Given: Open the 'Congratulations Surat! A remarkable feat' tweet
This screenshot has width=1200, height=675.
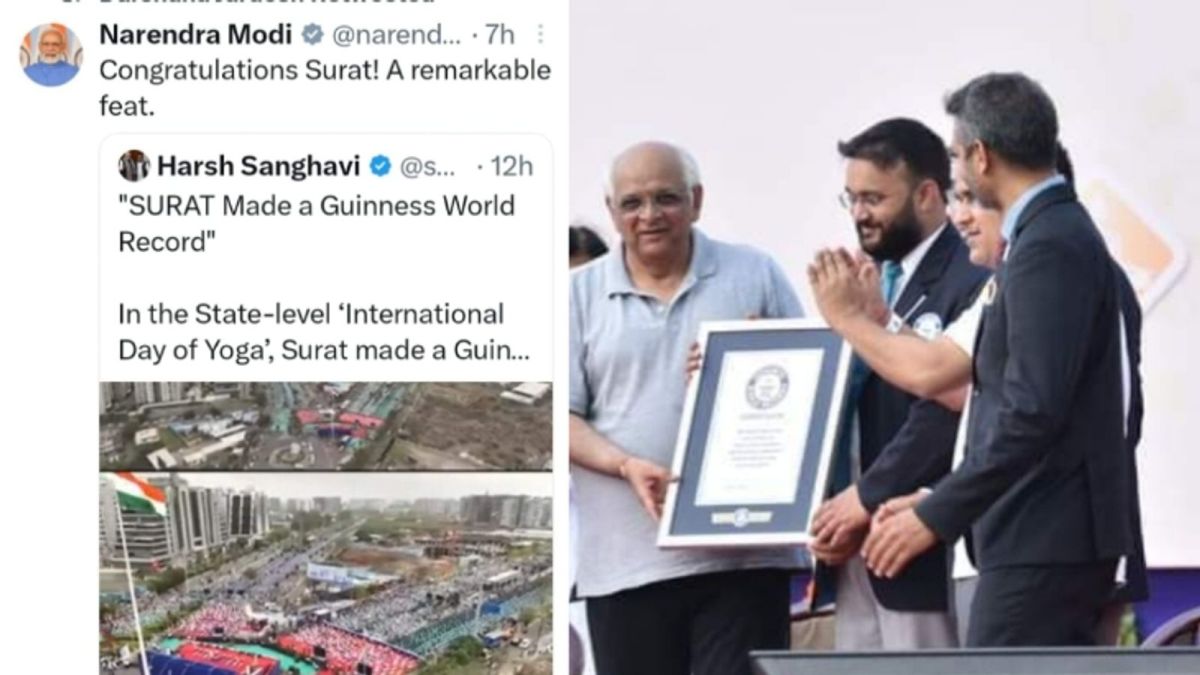Looking at the screenshot, I should 325,88.
